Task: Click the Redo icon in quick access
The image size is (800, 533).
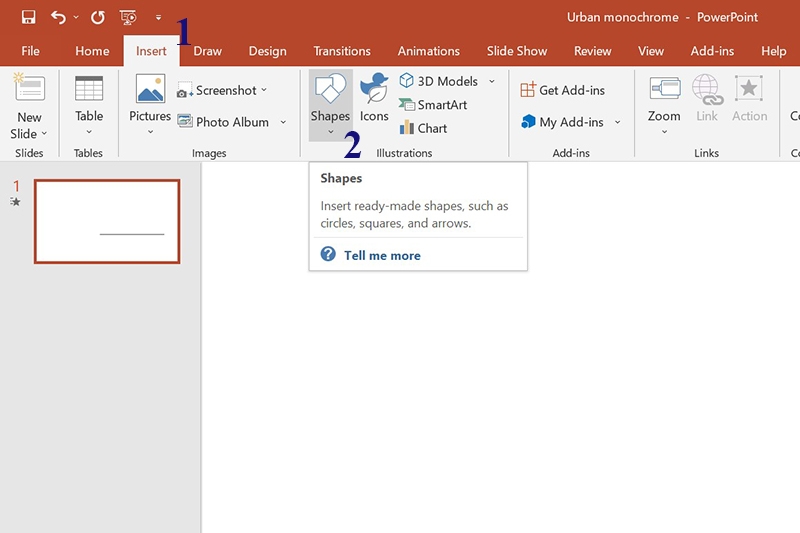Action: click(x=97, y=17)
